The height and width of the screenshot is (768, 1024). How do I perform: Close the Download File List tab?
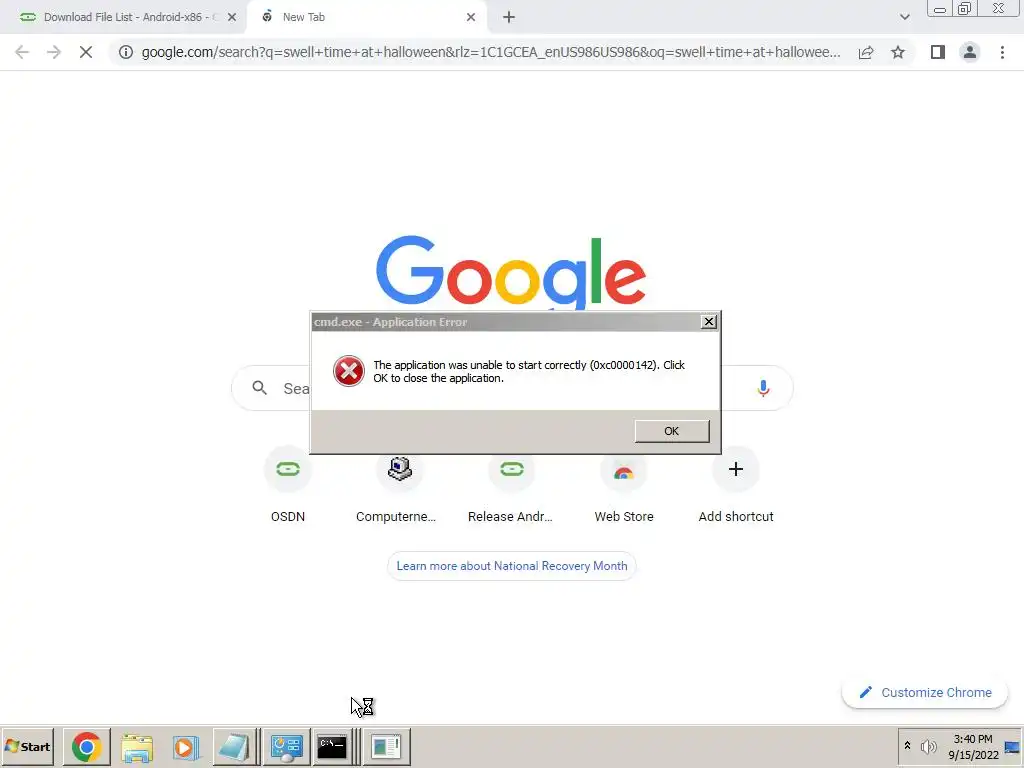pyautogui.click(x=232, y=17)
